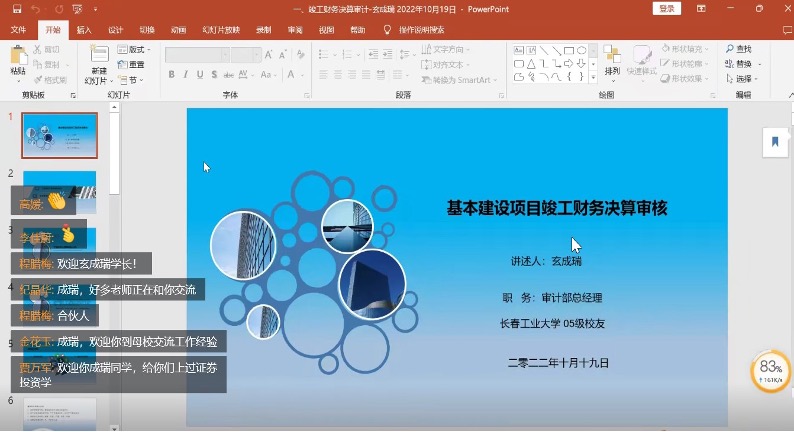Toggle Italic formatting button

[185, 75]
